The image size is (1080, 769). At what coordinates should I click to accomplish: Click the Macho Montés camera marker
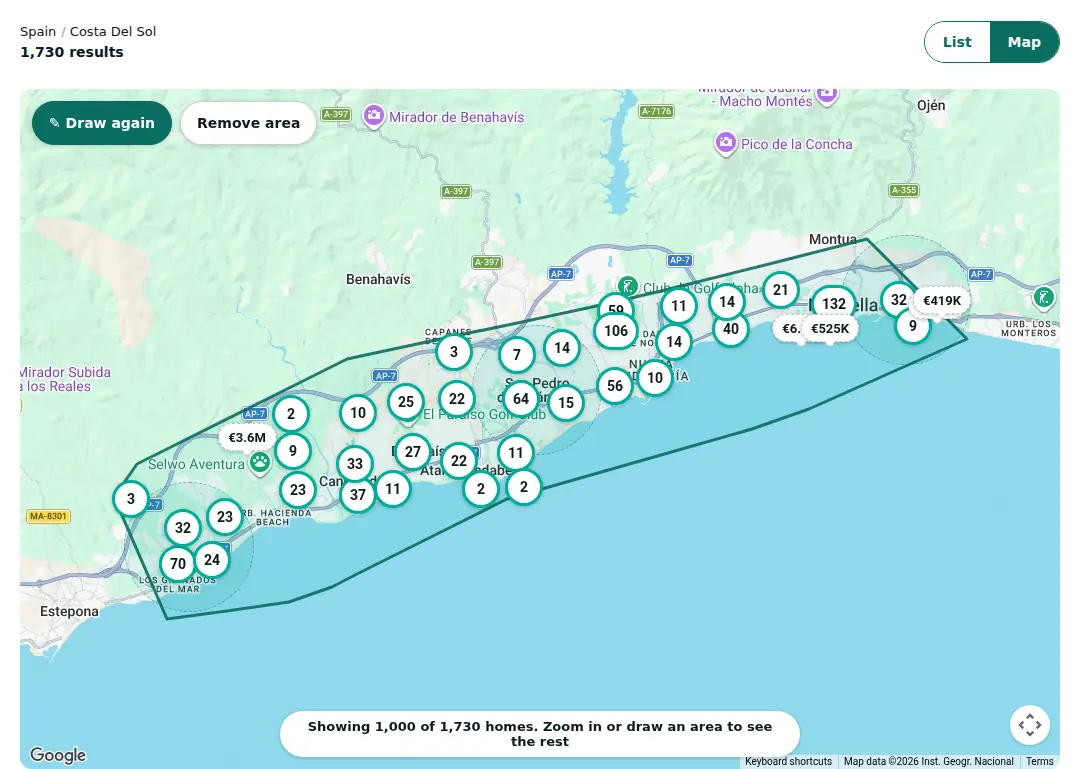[827, 94]
